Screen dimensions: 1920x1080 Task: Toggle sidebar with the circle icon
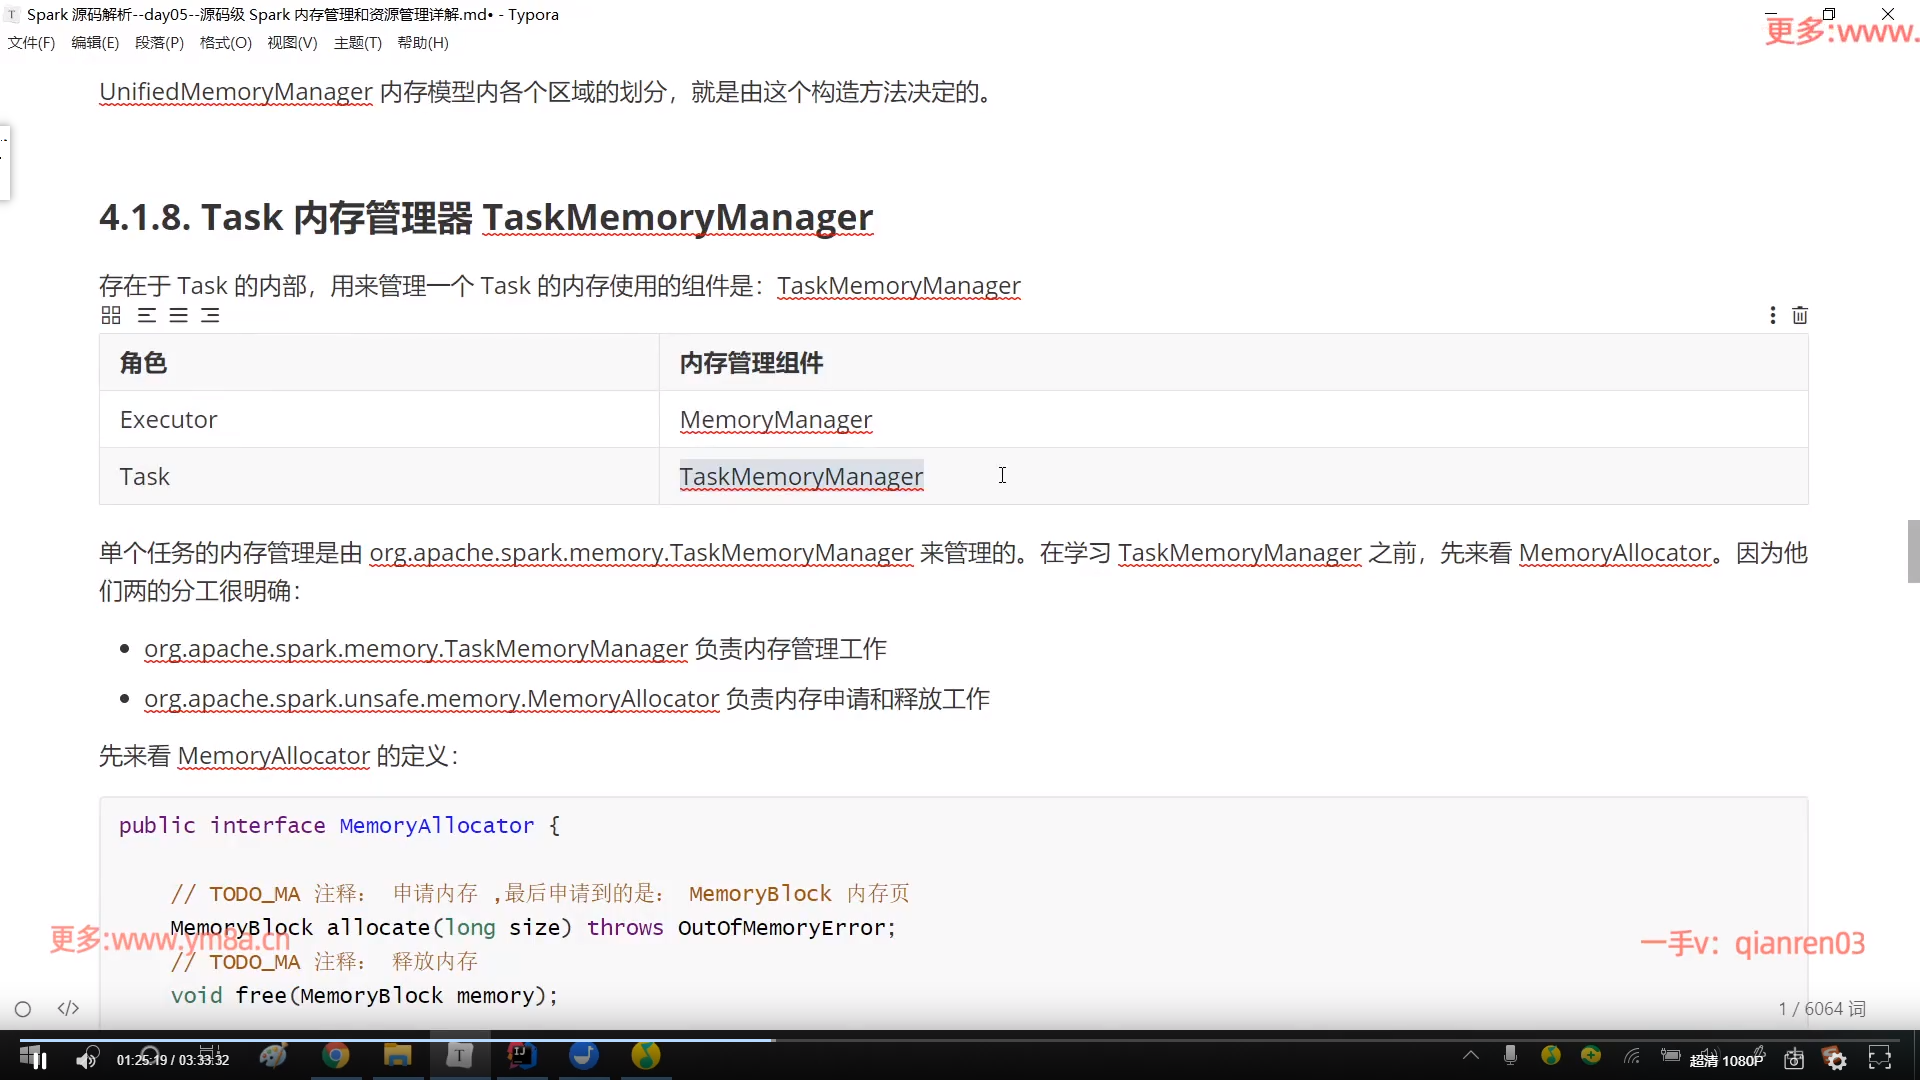[23, 1009]
